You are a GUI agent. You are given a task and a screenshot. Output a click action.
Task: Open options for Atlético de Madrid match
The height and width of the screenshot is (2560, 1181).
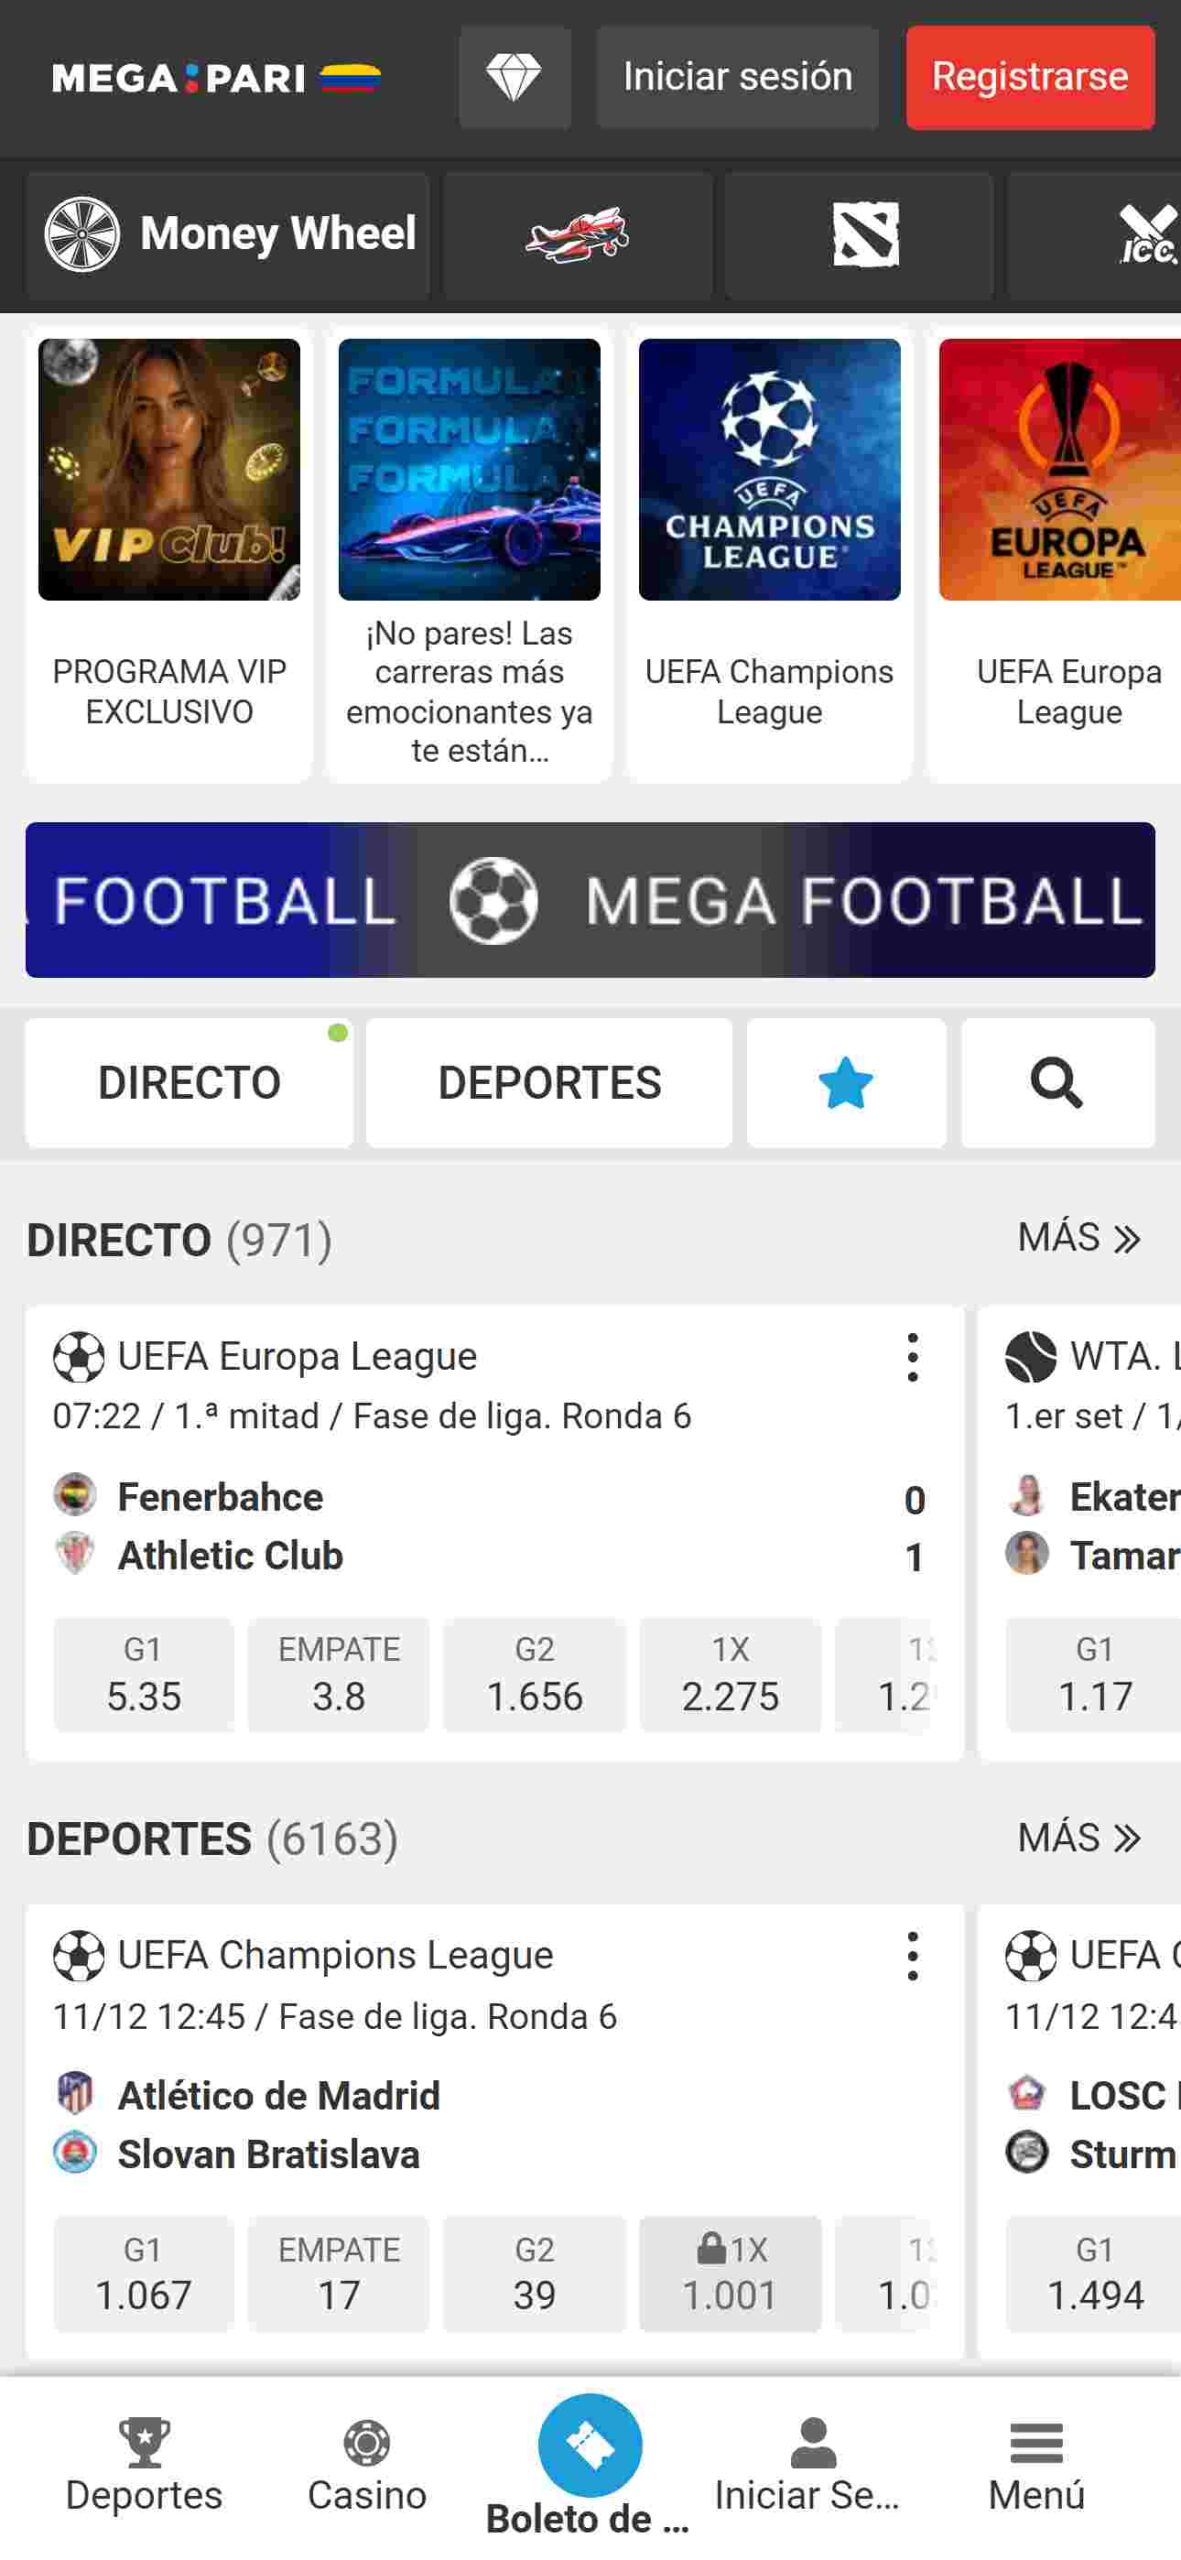pyautogui.click(x=912, y=1956)
